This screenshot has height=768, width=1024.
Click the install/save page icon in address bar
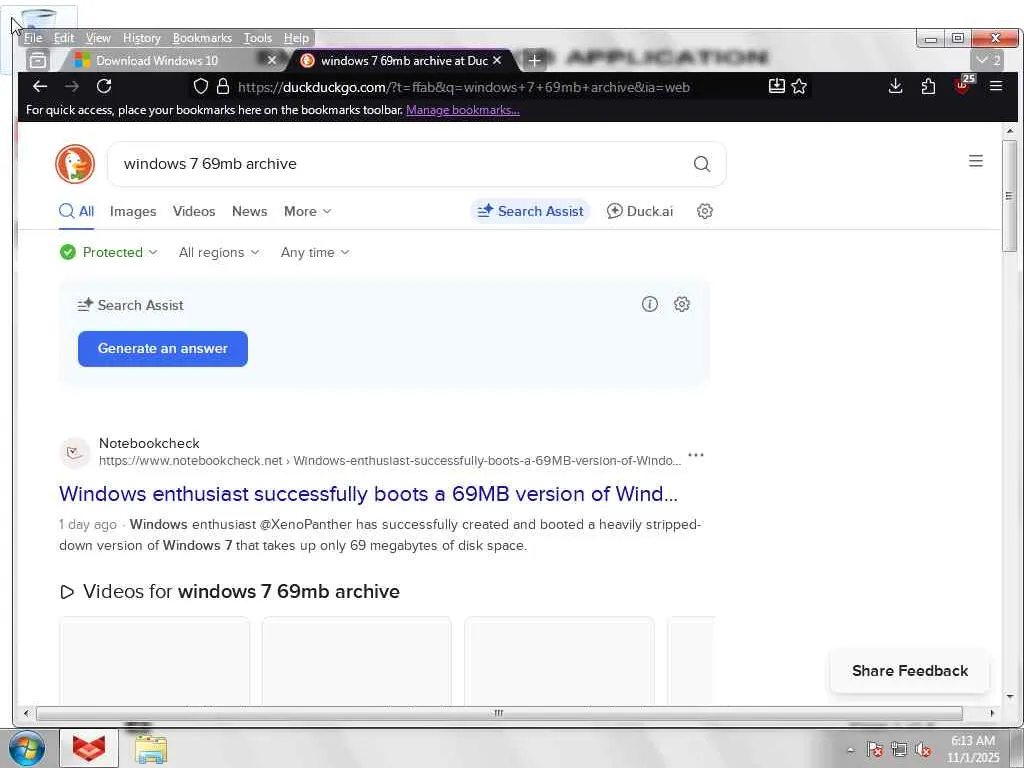click(x=776, y=86)
